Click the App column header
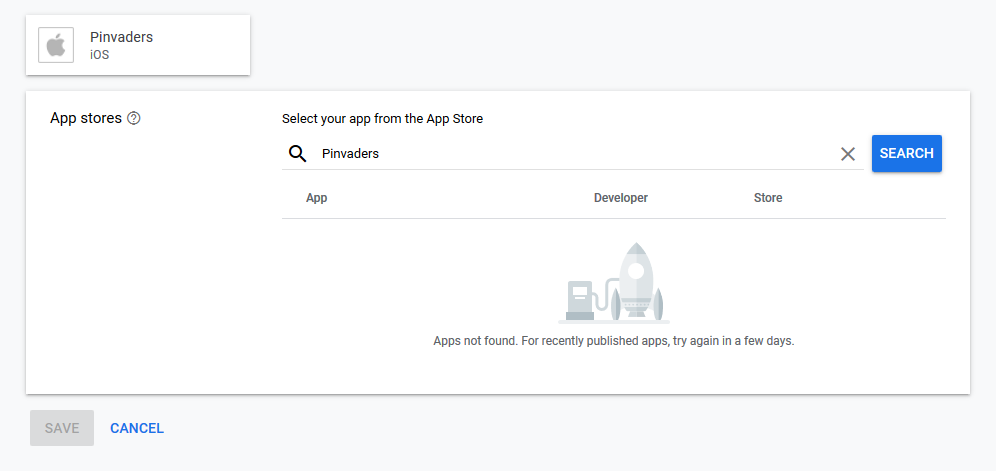This screenshot has height=471, width=996. 317,198
